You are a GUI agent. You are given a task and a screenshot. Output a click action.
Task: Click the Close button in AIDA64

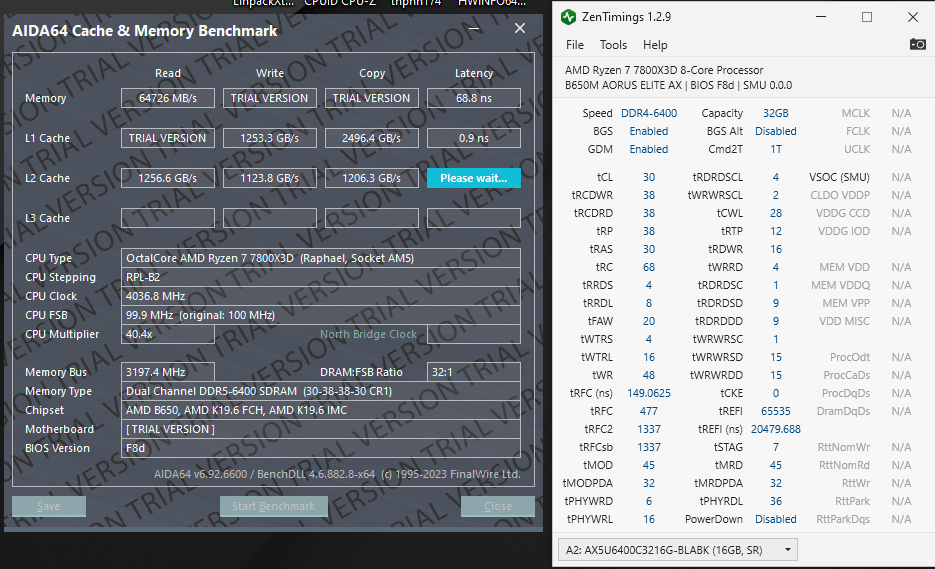[498, 506]
